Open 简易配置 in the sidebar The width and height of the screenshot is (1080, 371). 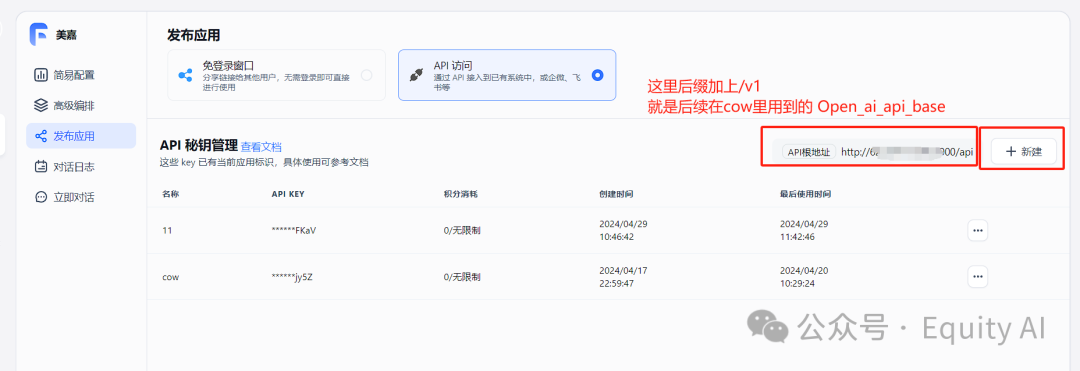(81, 75)
